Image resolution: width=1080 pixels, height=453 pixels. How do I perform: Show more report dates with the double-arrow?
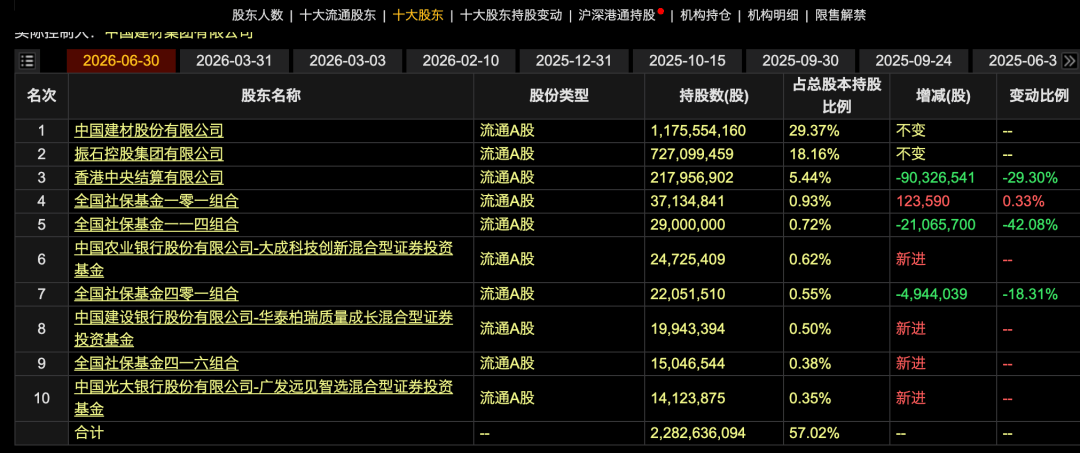pyautogui.click(x=1069, y=61)
